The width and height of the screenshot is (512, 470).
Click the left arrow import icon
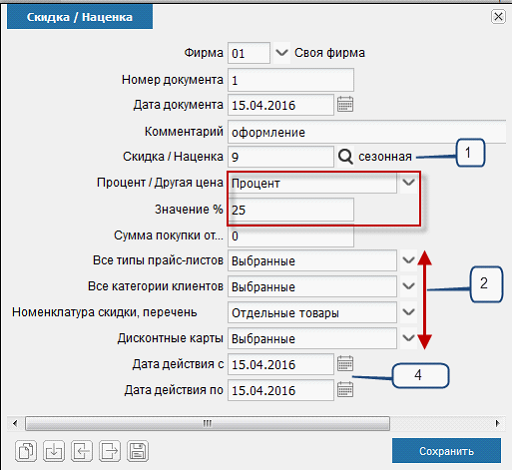coord(82,451)
